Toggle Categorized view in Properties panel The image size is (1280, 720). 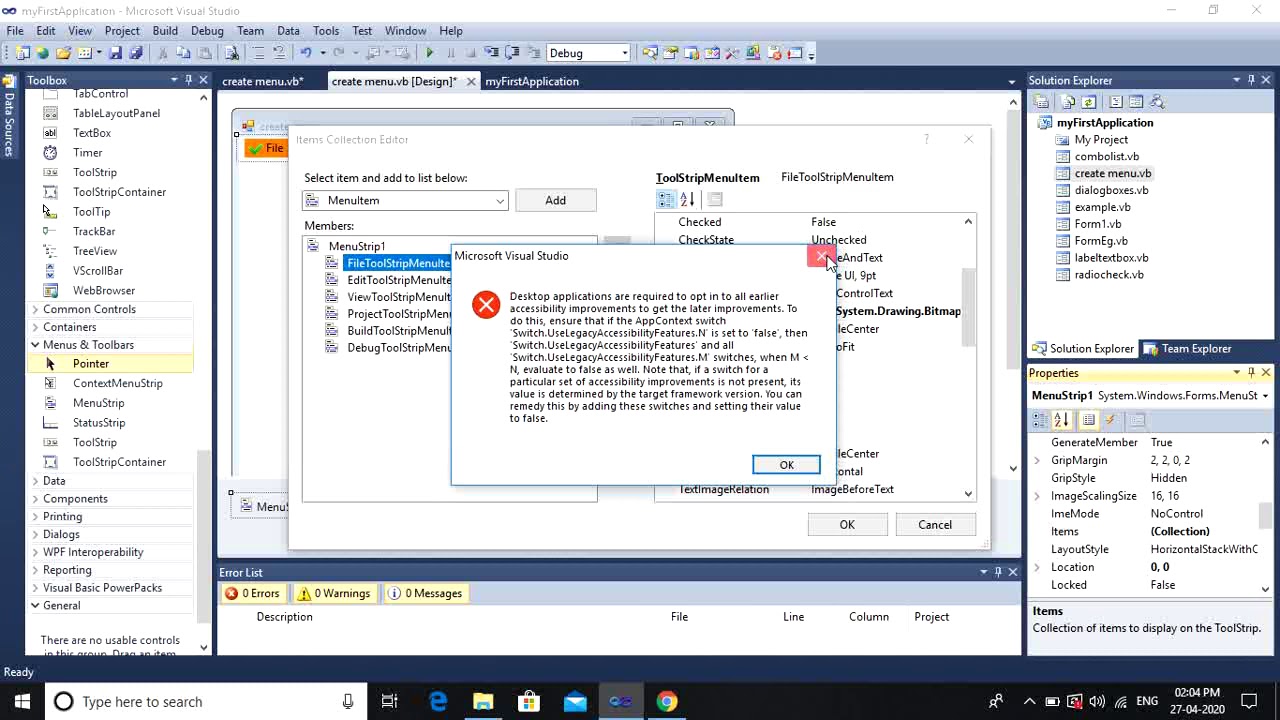pos(1041,420)
